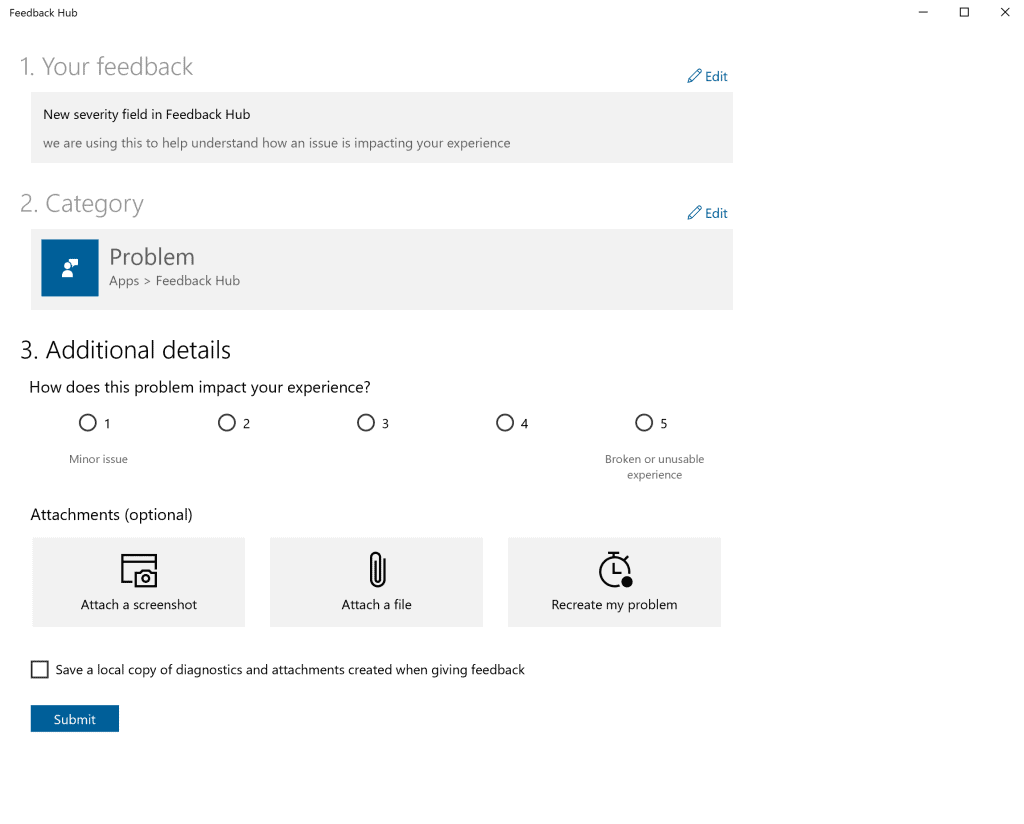Image resolution: width=1024 pixels, height=824 pixels.
Task: Select severity rating 4 radio button
Action: tap(505, 422)
